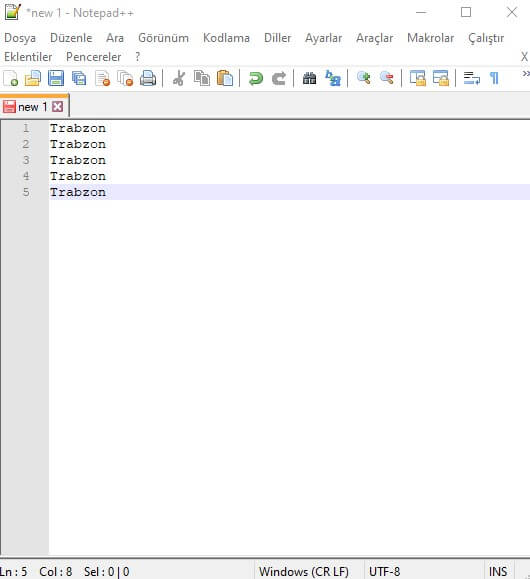This screenshot has width=530, height=579.
Task: Click the Print icon in toolbar
Action: tap(148, 79)
